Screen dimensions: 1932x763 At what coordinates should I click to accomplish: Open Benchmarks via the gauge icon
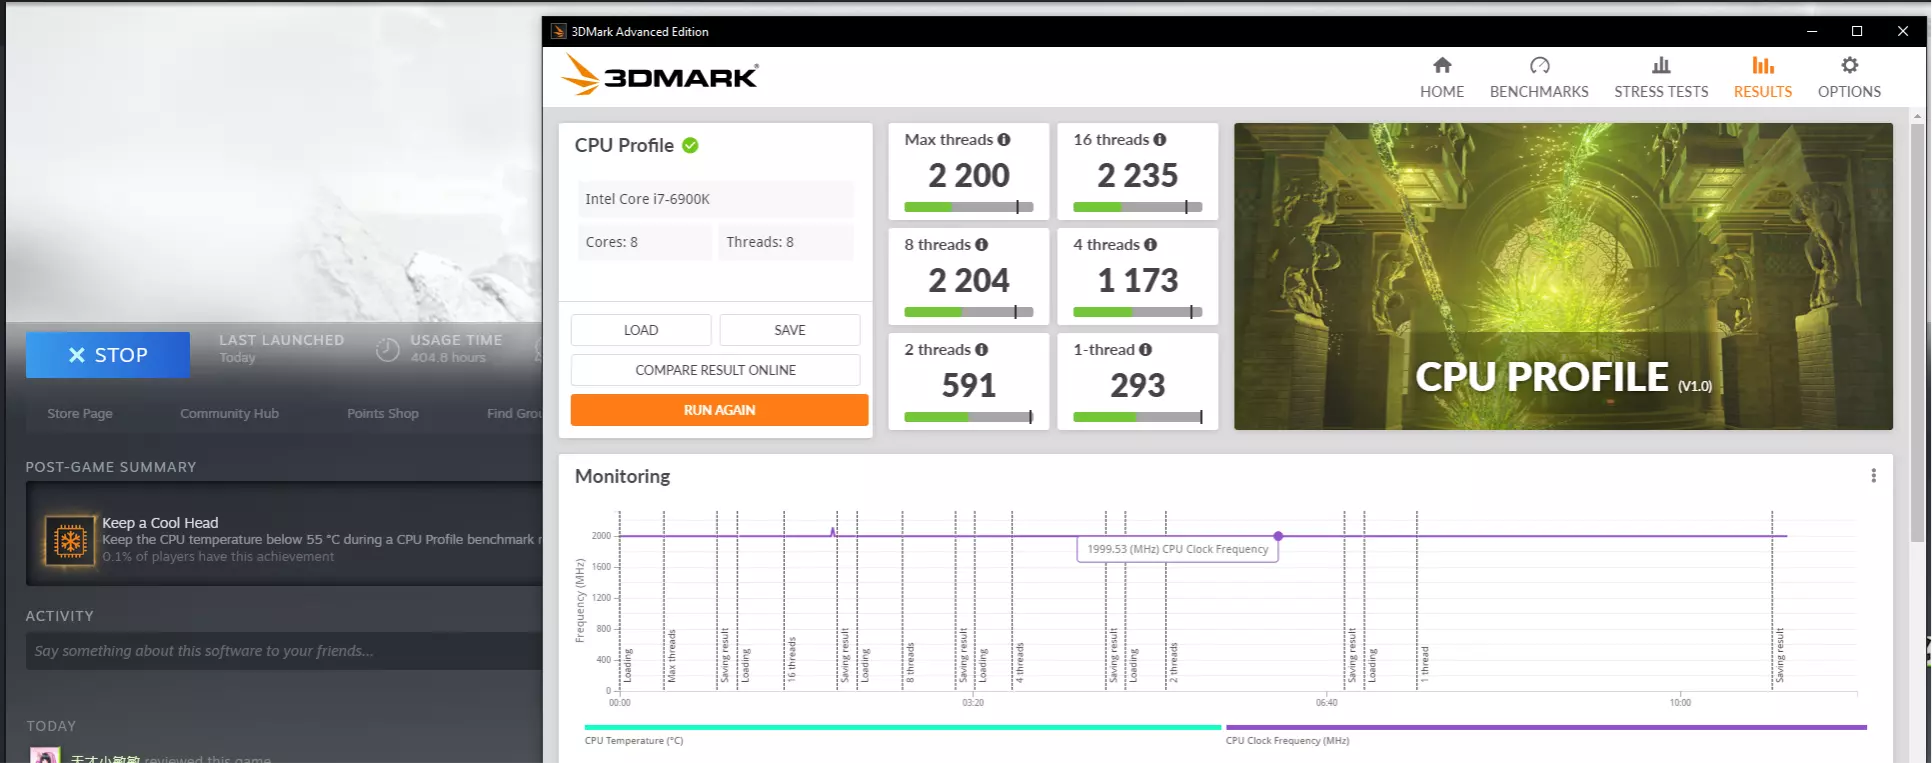click(x=1540, y=66)
